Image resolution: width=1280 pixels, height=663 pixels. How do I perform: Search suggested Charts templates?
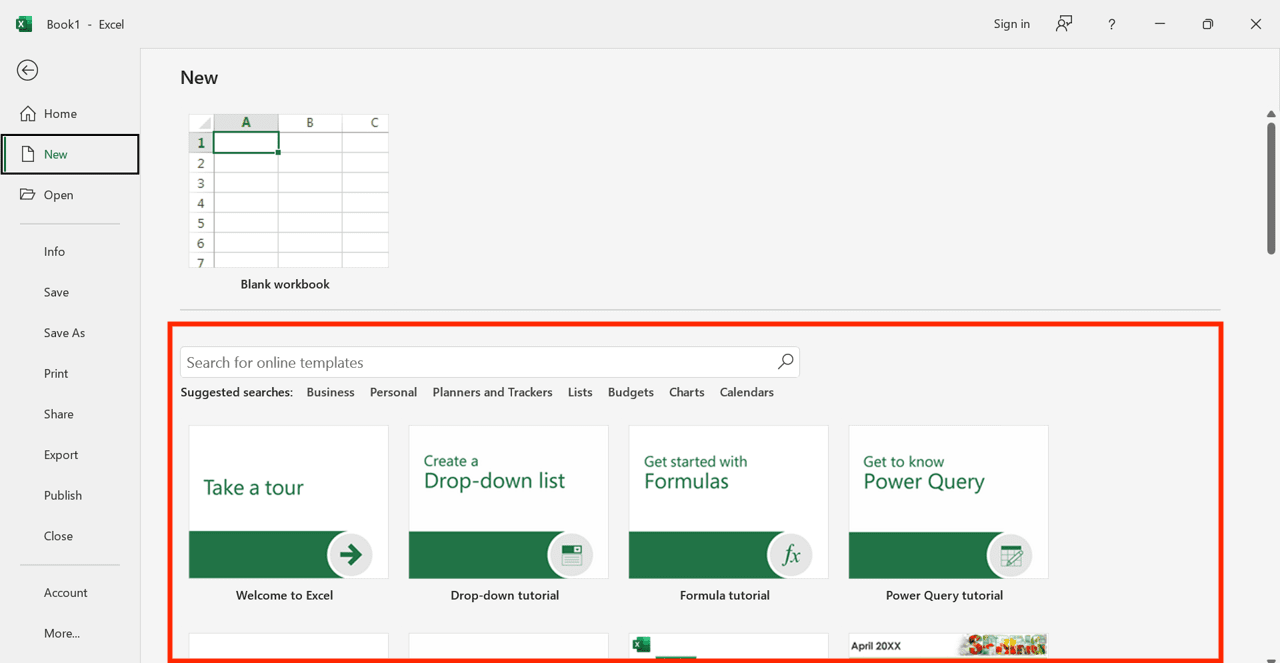pyautogui.click(x=686, y=392)
